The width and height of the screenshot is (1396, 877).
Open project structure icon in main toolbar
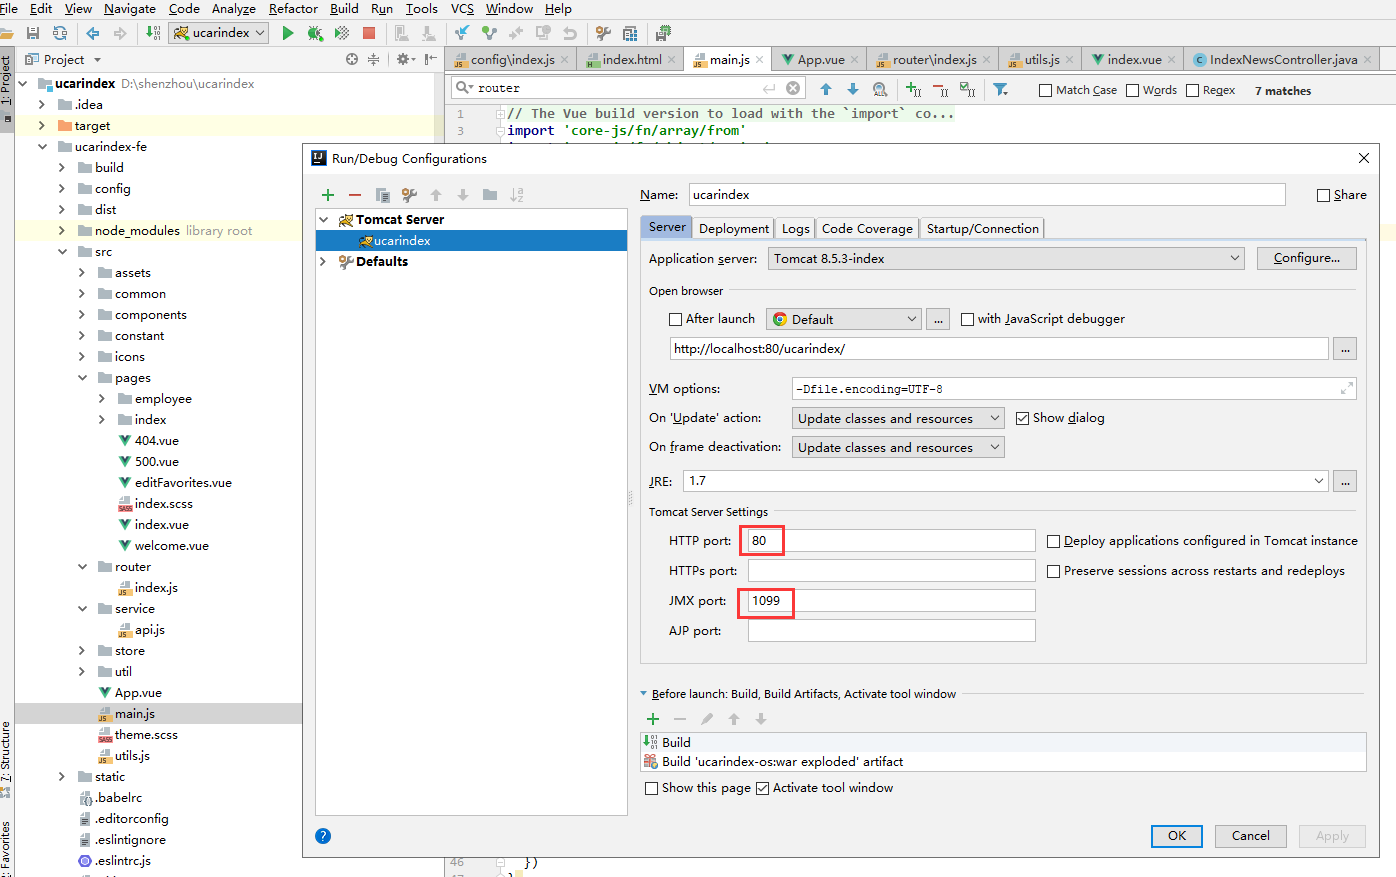point(630,33)
